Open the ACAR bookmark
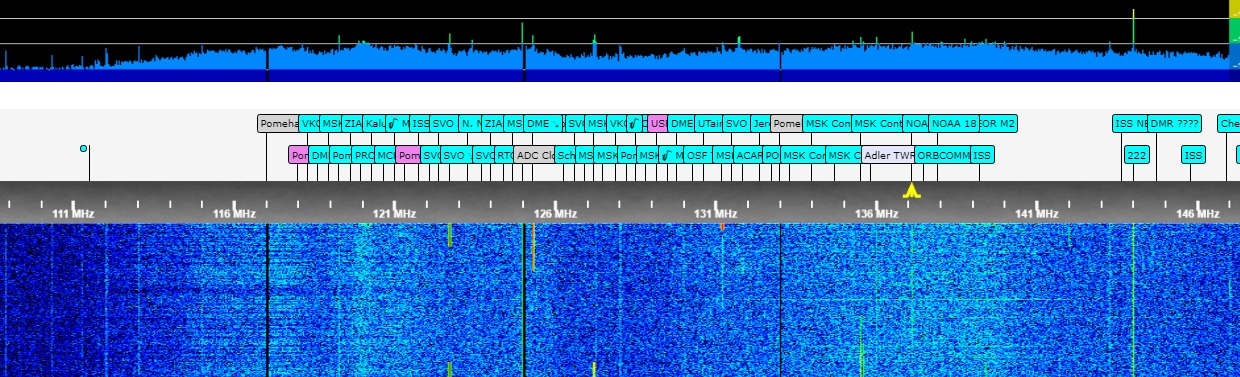Viewport: 1240px width, 377px height. coord(748,155)
